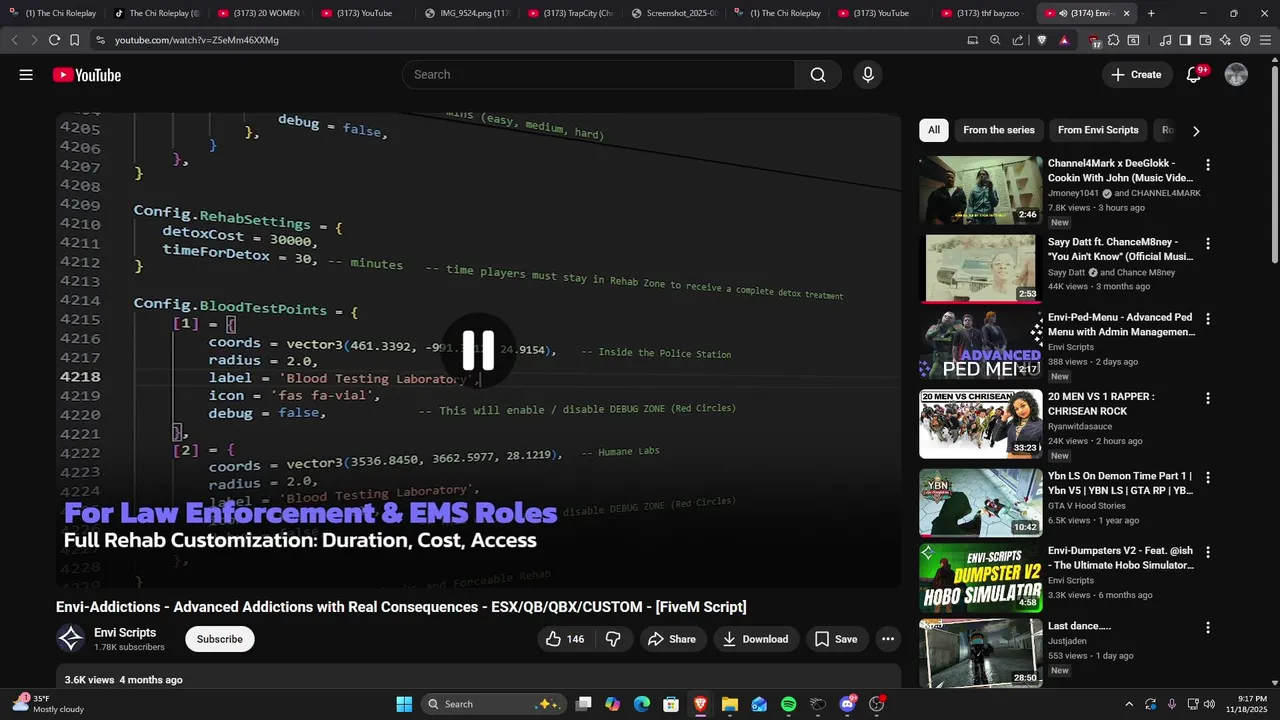Go to the YouTube home logo
The image size is (1280, 720).
(x=87, y=75)
